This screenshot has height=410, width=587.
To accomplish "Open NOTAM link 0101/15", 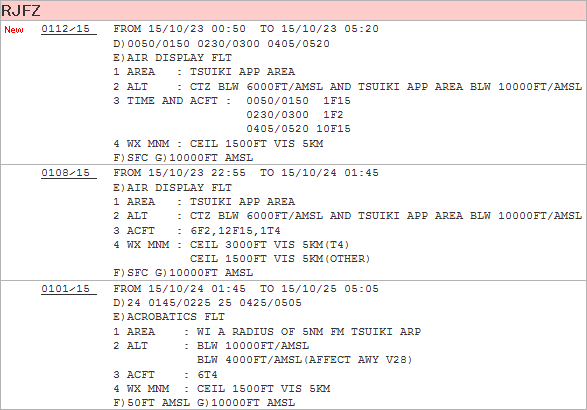I will click(66, 289).
